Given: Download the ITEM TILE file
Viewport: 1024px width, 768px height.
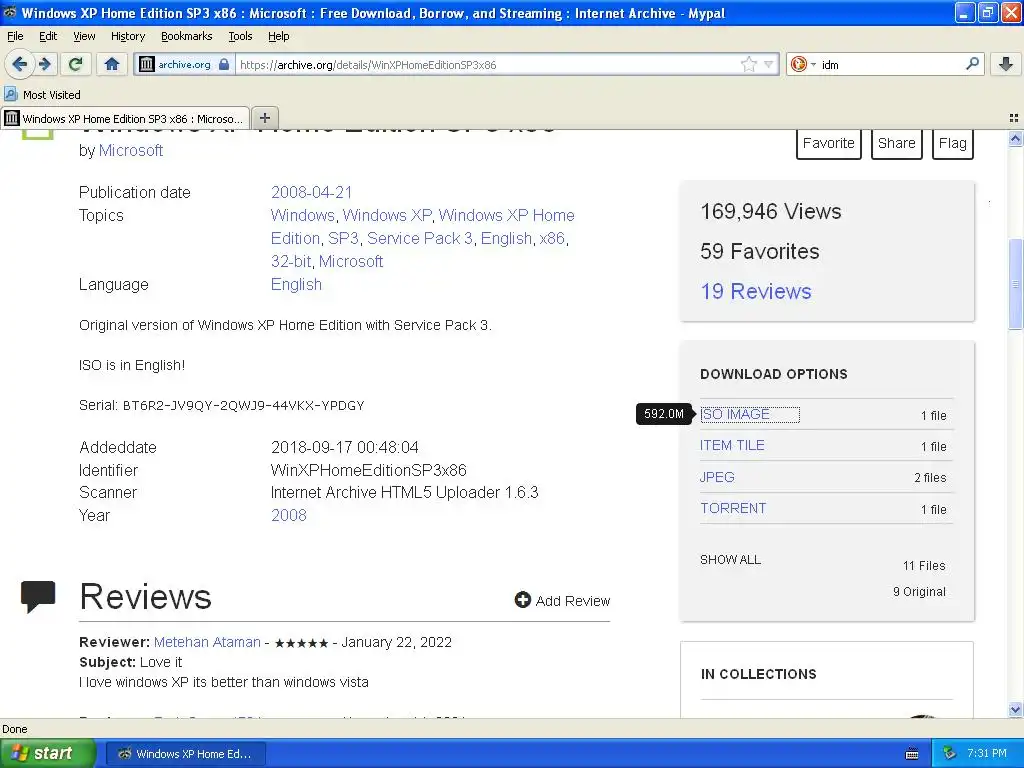Looking at the screenshot, I should coord(732,445).
